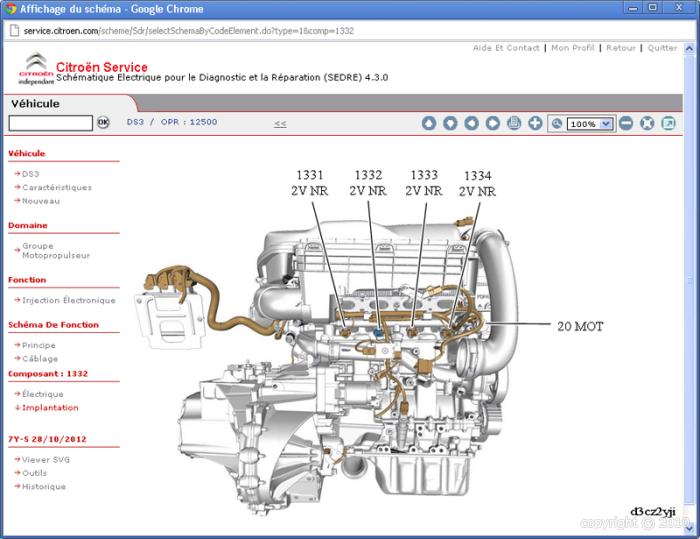The image size is (700, 539).
Task: Click the OK button beside the search field
Action: pos(103,122)
